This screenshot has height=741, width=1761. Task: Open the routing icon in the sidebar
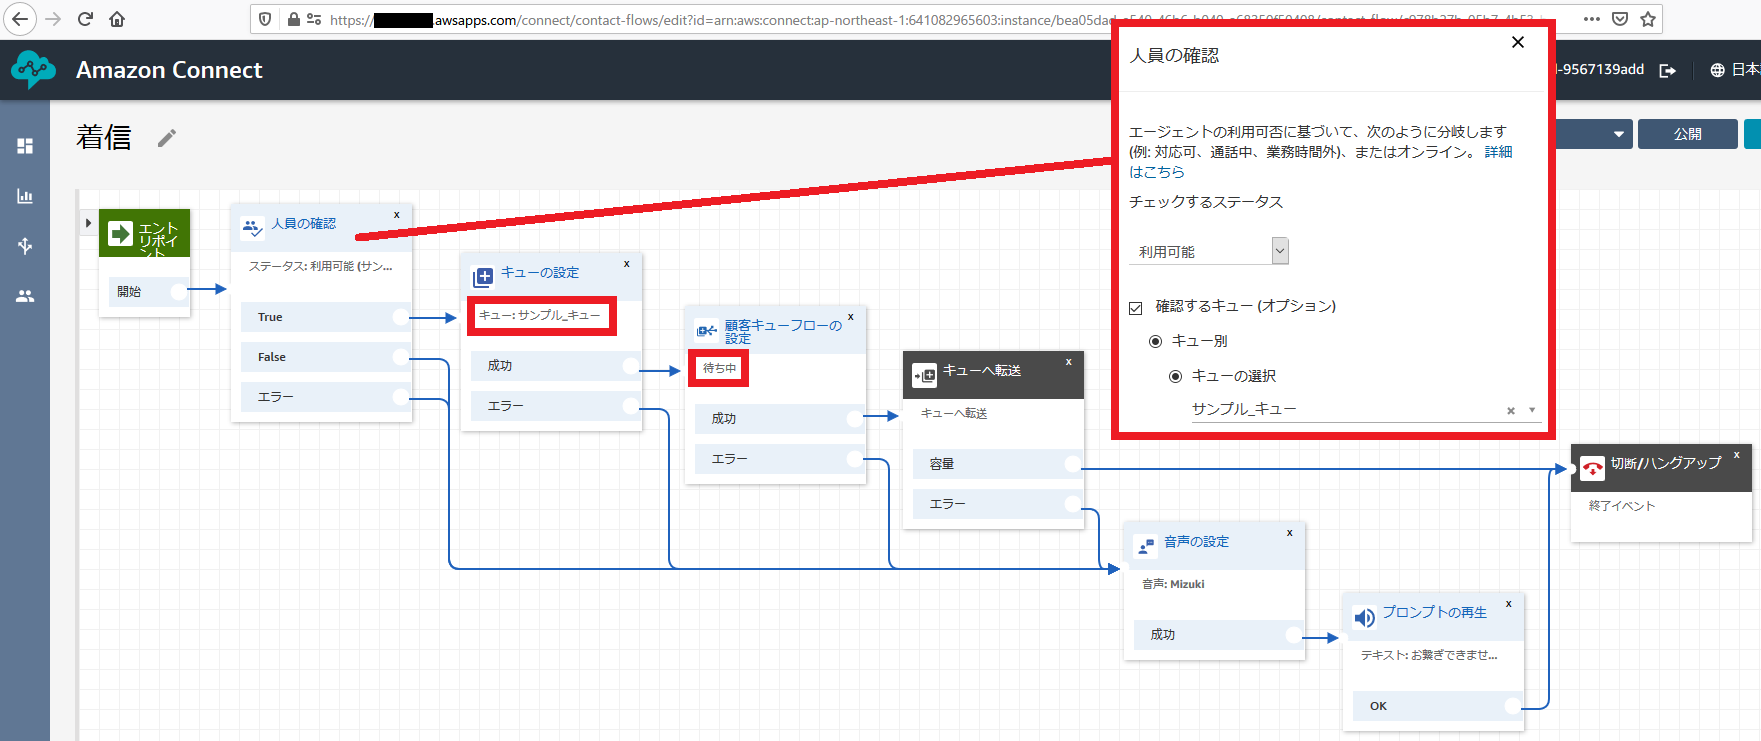(25, 246)
